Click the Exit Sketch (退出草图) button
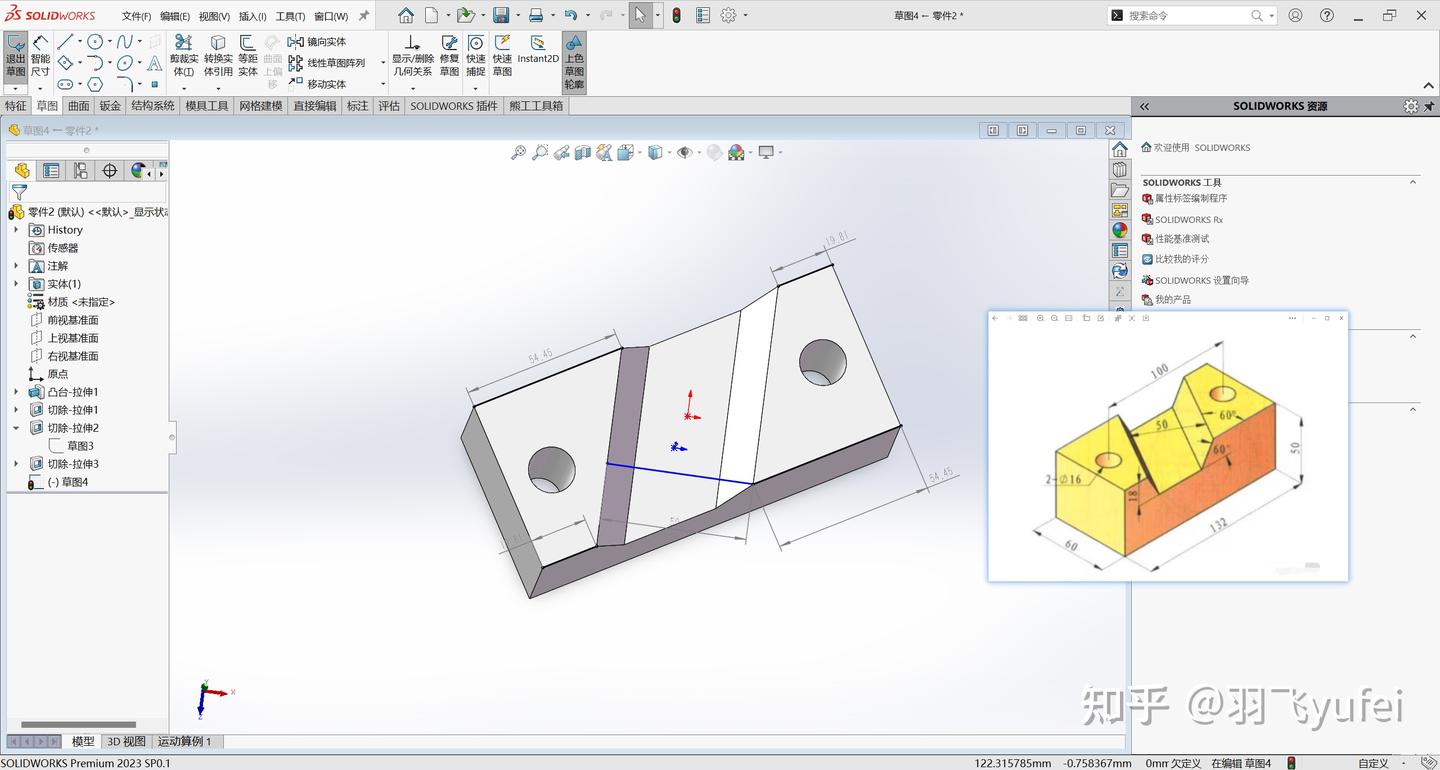Viewport: 1440px width, 770px height. [x=16, y=57]
